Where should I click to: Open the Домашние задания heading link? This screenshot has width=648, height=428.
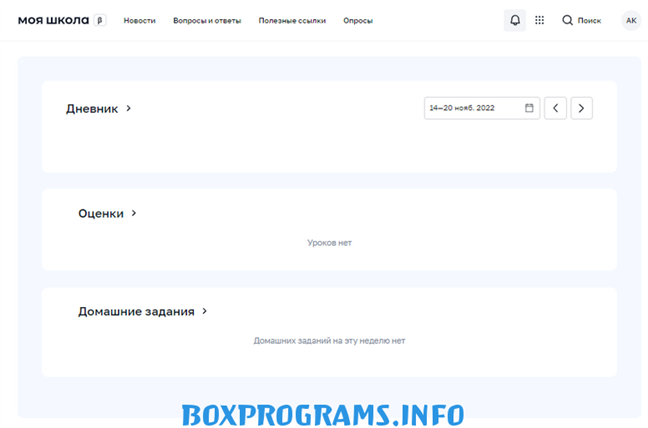point(136,311)
